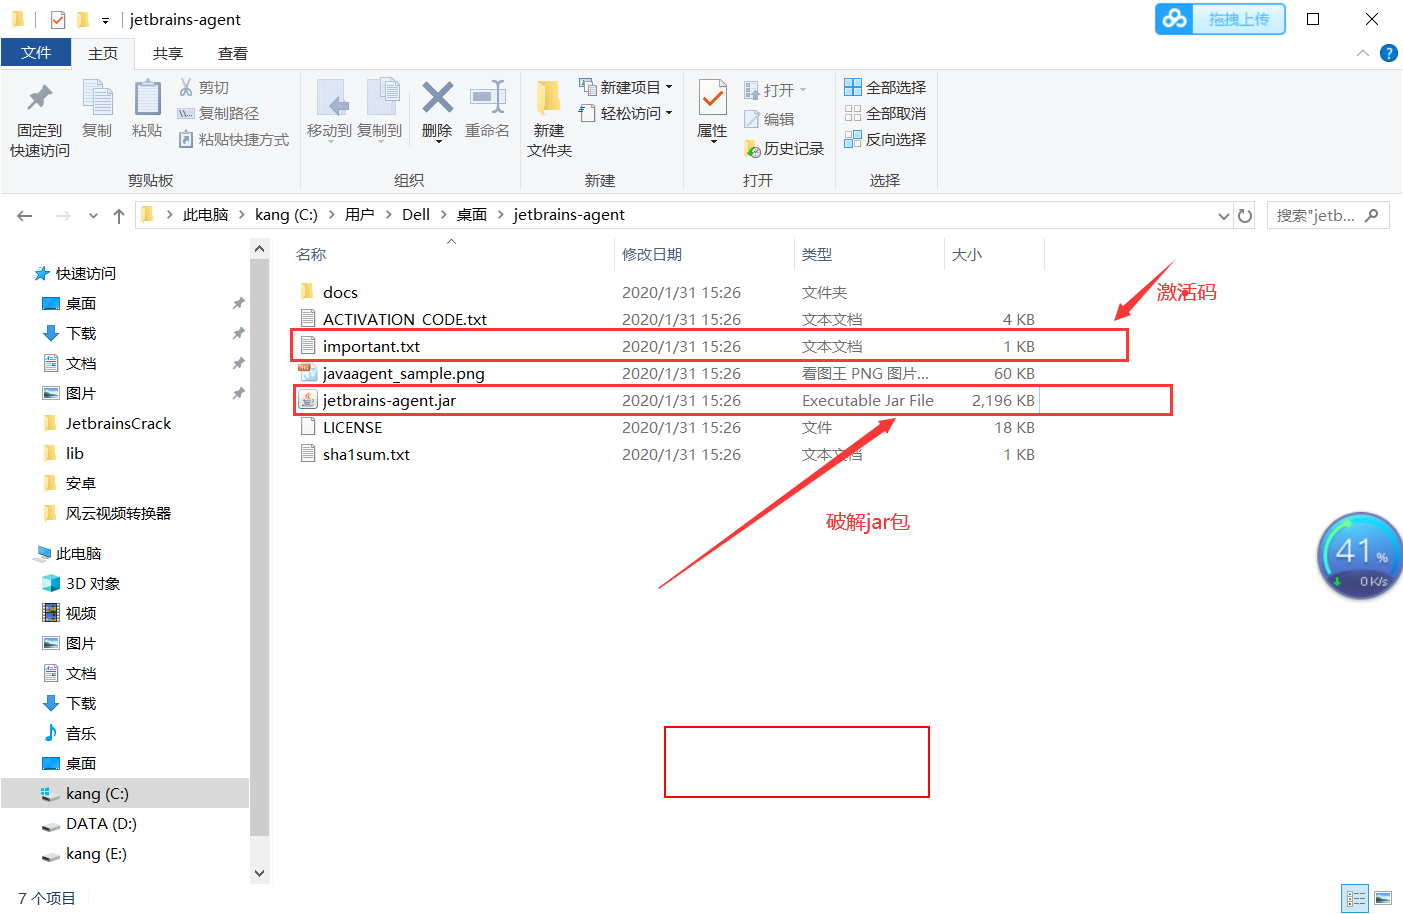Select the LICENSE file
This screenshot has width=1403, height=914.
coord(352,427)
